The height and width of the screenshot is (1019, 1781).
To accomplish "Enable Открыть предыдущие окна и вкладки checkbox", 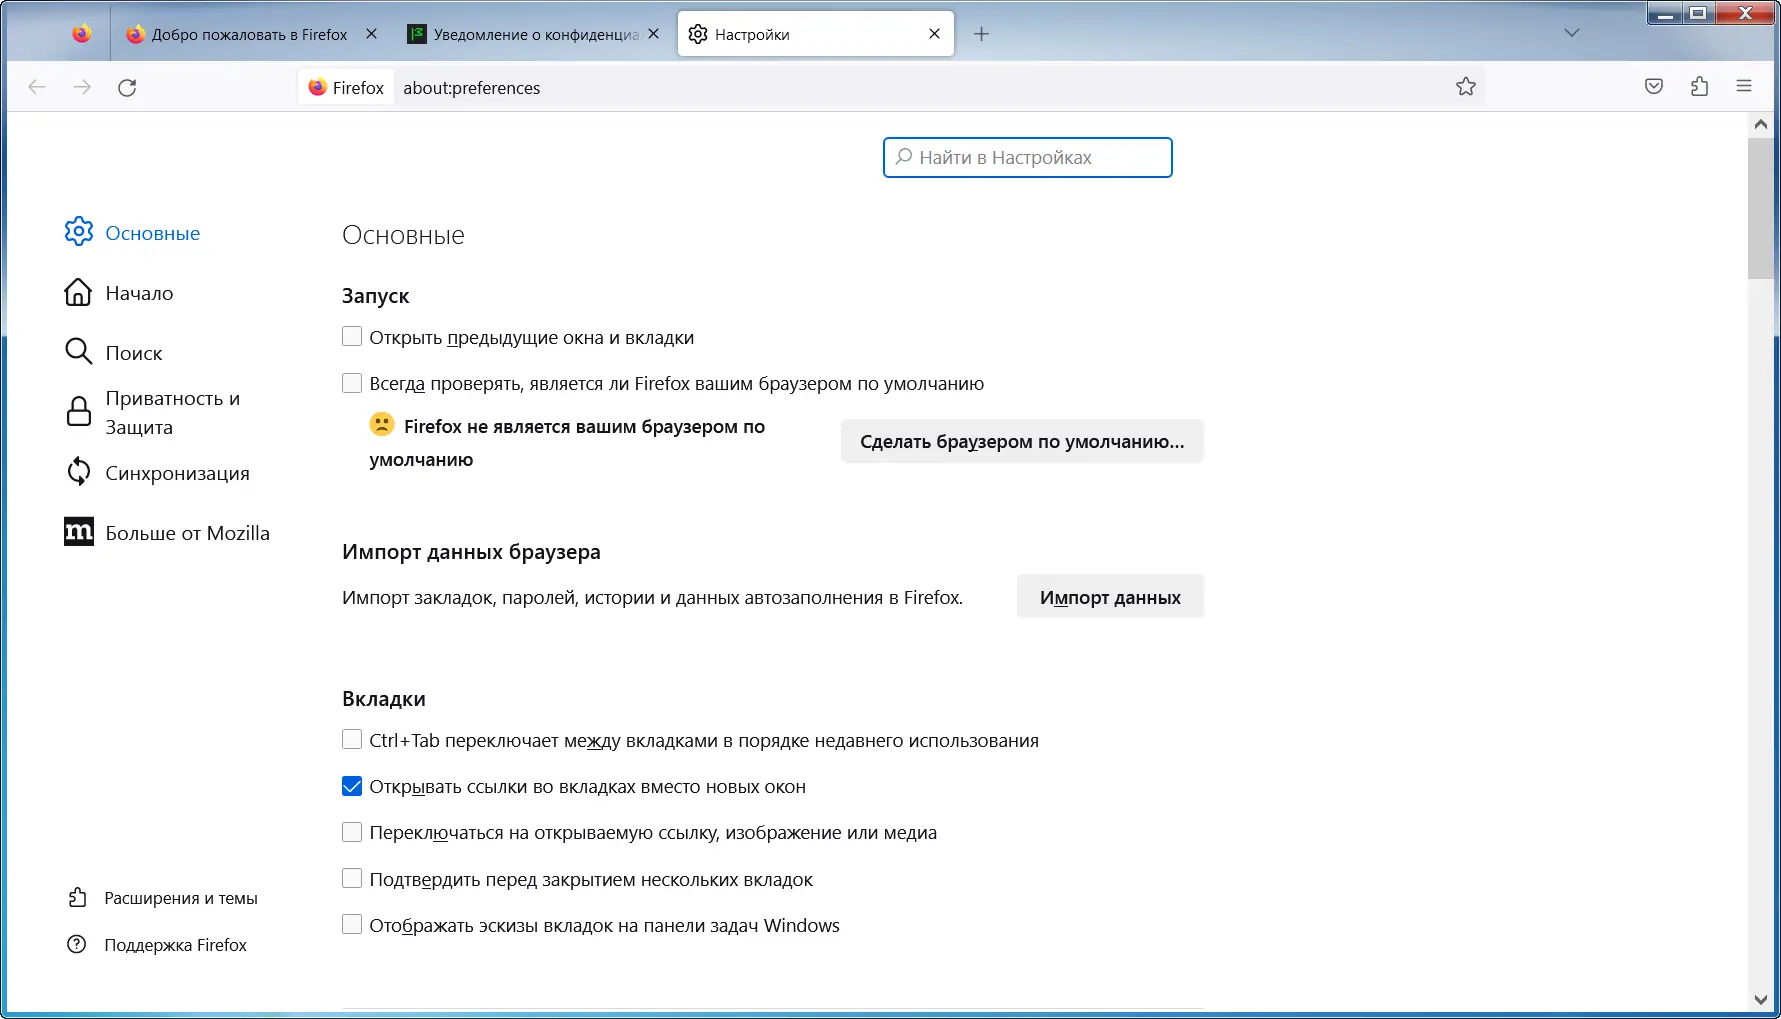I will coord(352,337).
